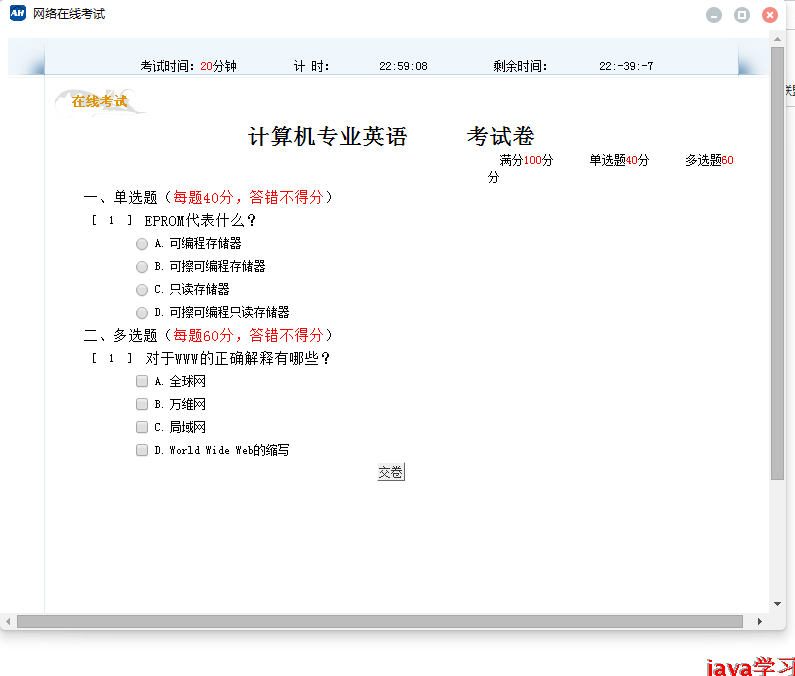Click the vertical scrollbar up arrow
795x676 pixels.
click(x=777, y=39)
